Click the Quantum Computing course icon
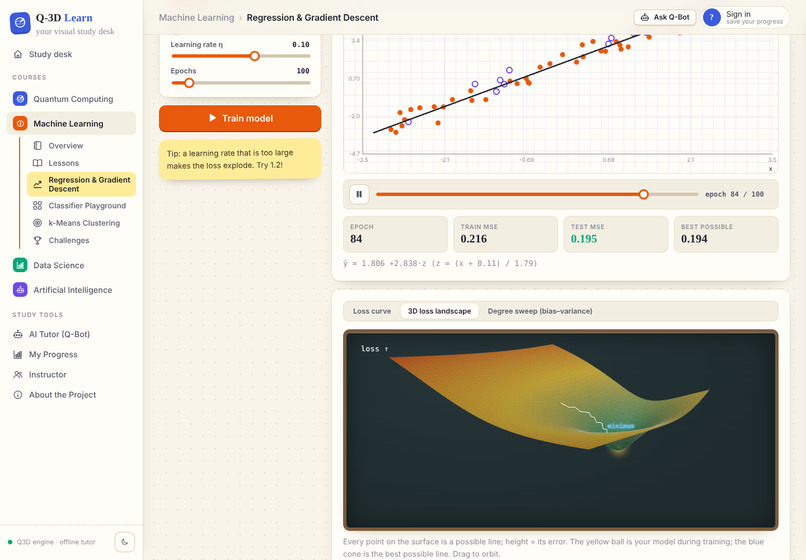This screenshot has height=560, width=806. click(20, 99)
